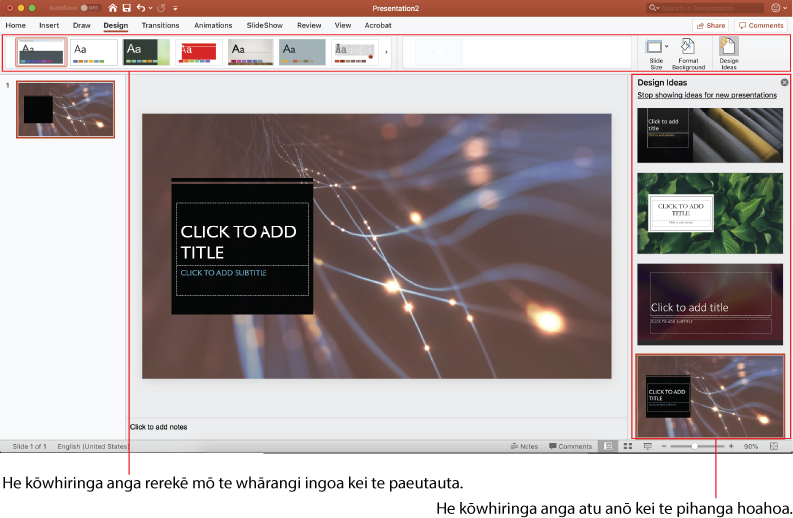Switch to the Animations tab
The width and height of the screenshot is (793, 518).
[x=213, y=25]
